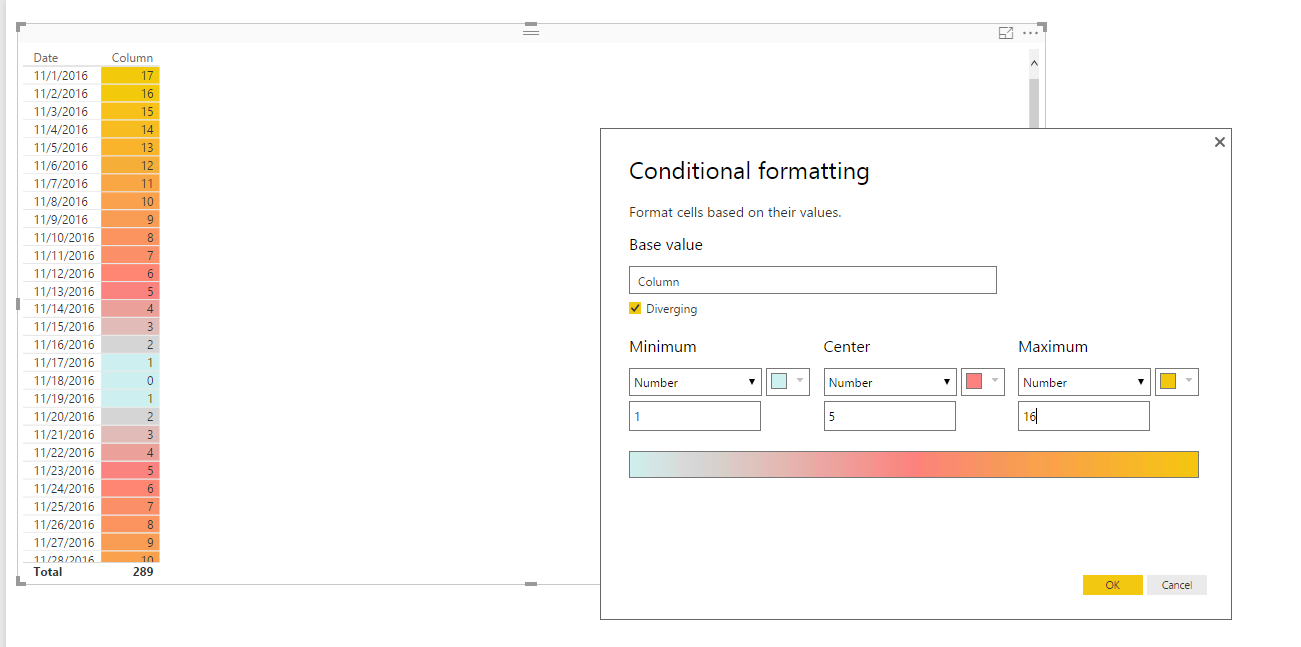Click the Maximum value field containing 16
The height and width of the screenshot is (647, 1301).
click(x=1084, y=416)
